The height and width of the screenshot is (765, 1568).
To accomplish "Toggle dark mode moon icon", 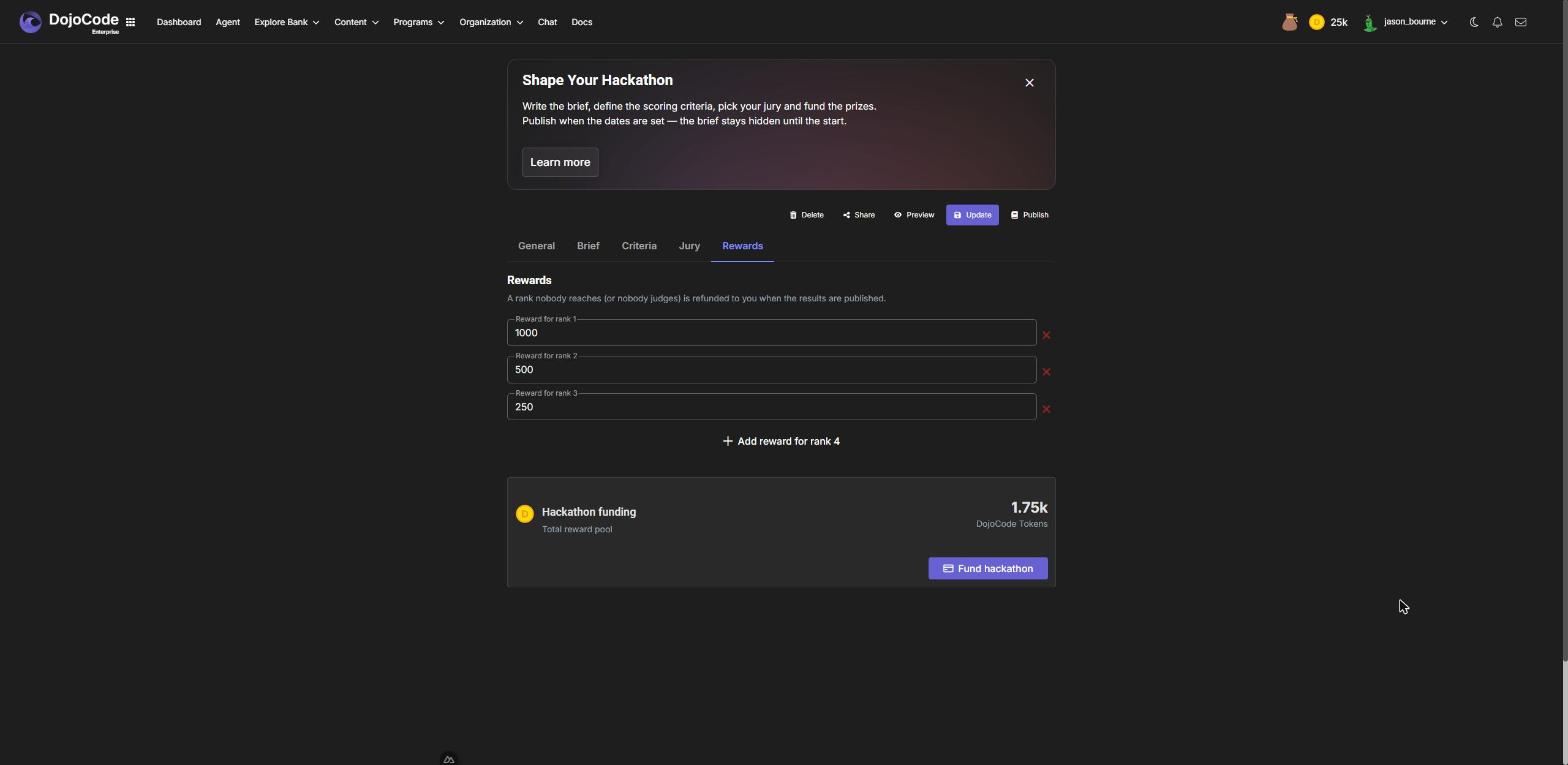I will [1474, 22].
